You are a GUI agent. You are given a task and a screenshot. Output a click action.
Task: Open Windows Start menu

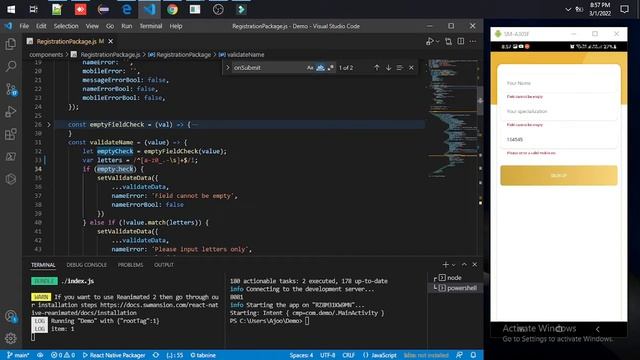(x=11, y=9)
